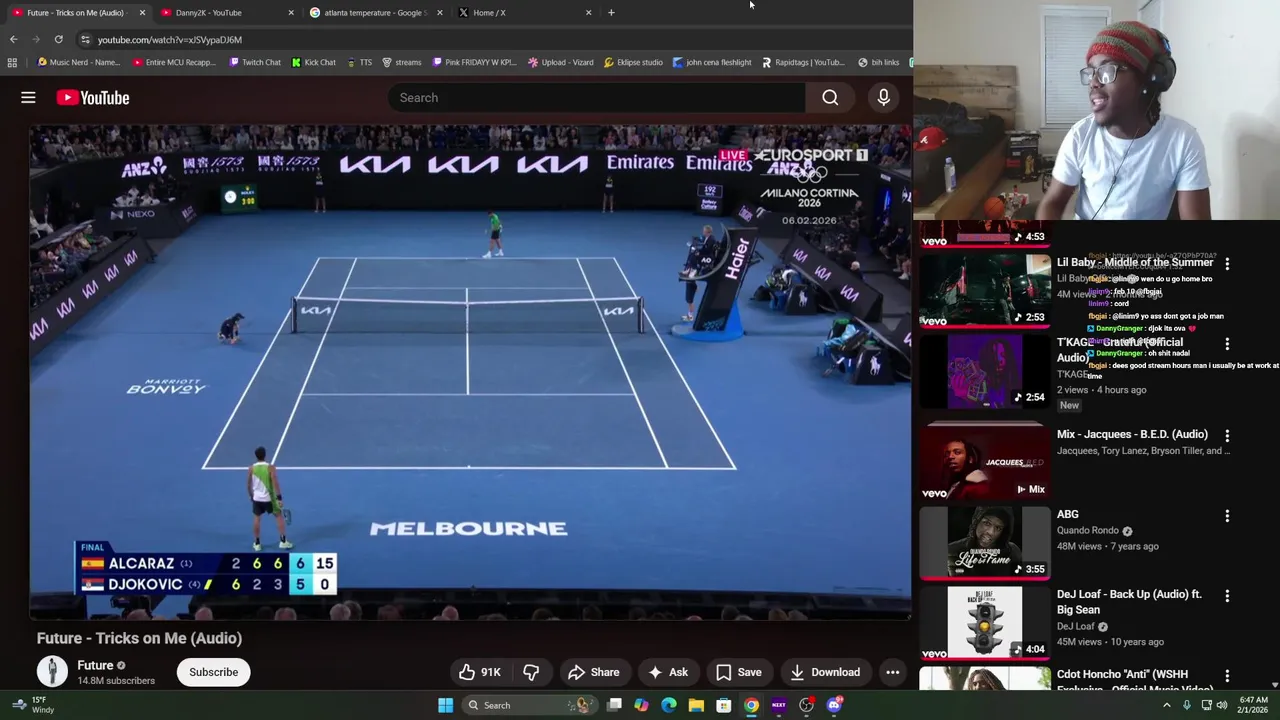Image resolution: width=1280 pixels, height=720 pixels.
Task: Launch Microsoft Edge from the taskbar
Action: pos(669,705)
